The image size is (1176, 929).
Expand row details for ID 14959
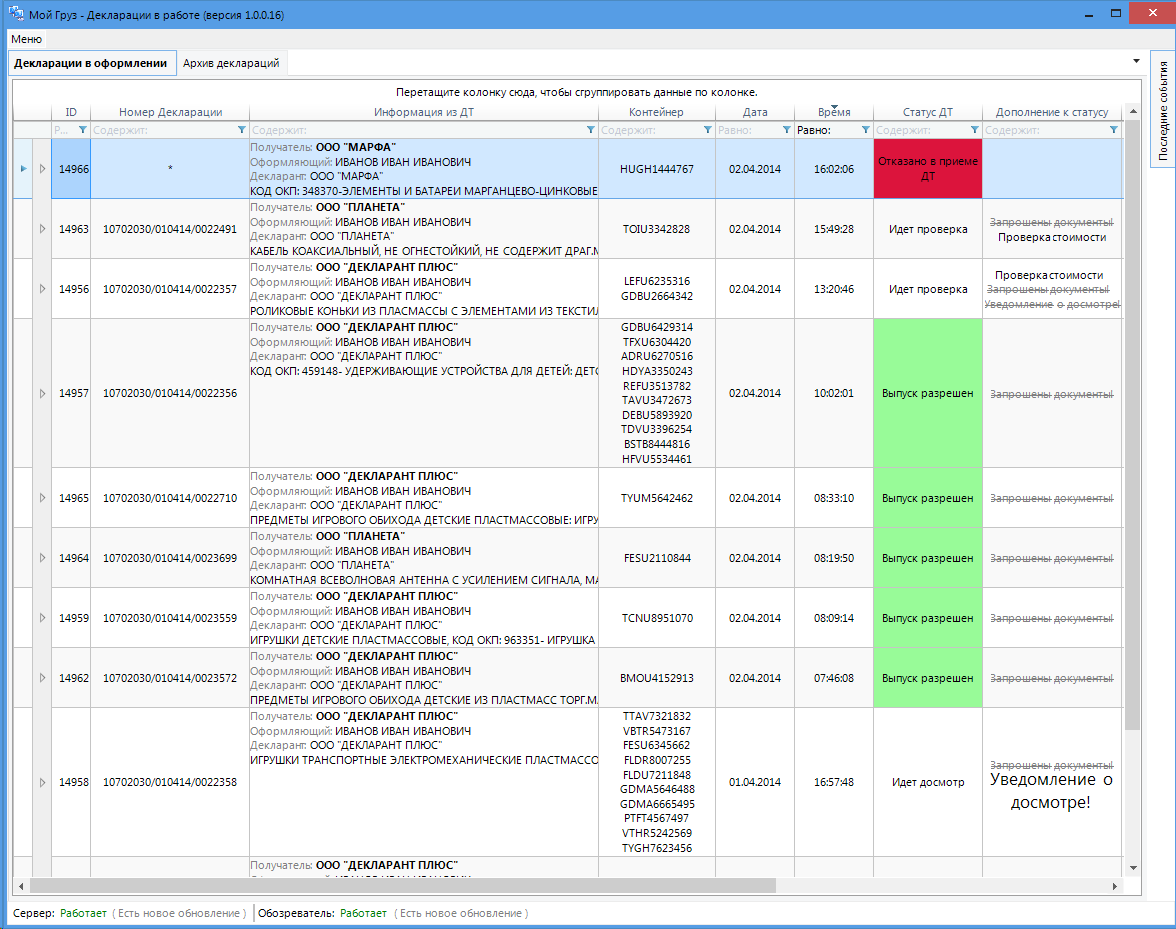pyautogui.click(x=42, y=618)
